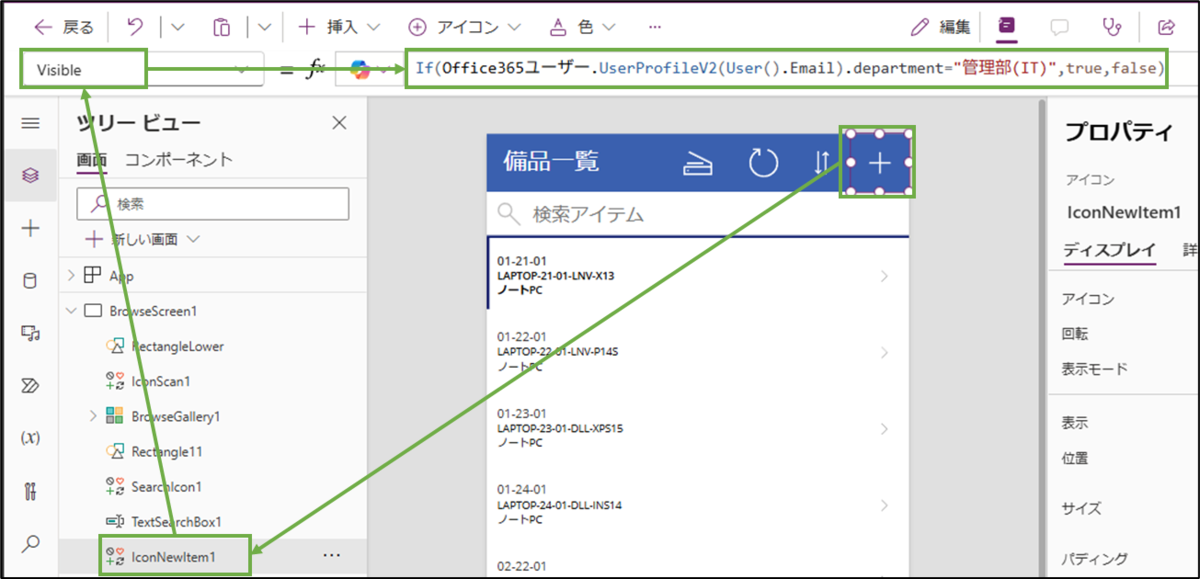Click the share icon
The image size is (1200, 579).
coord(1166,27)
